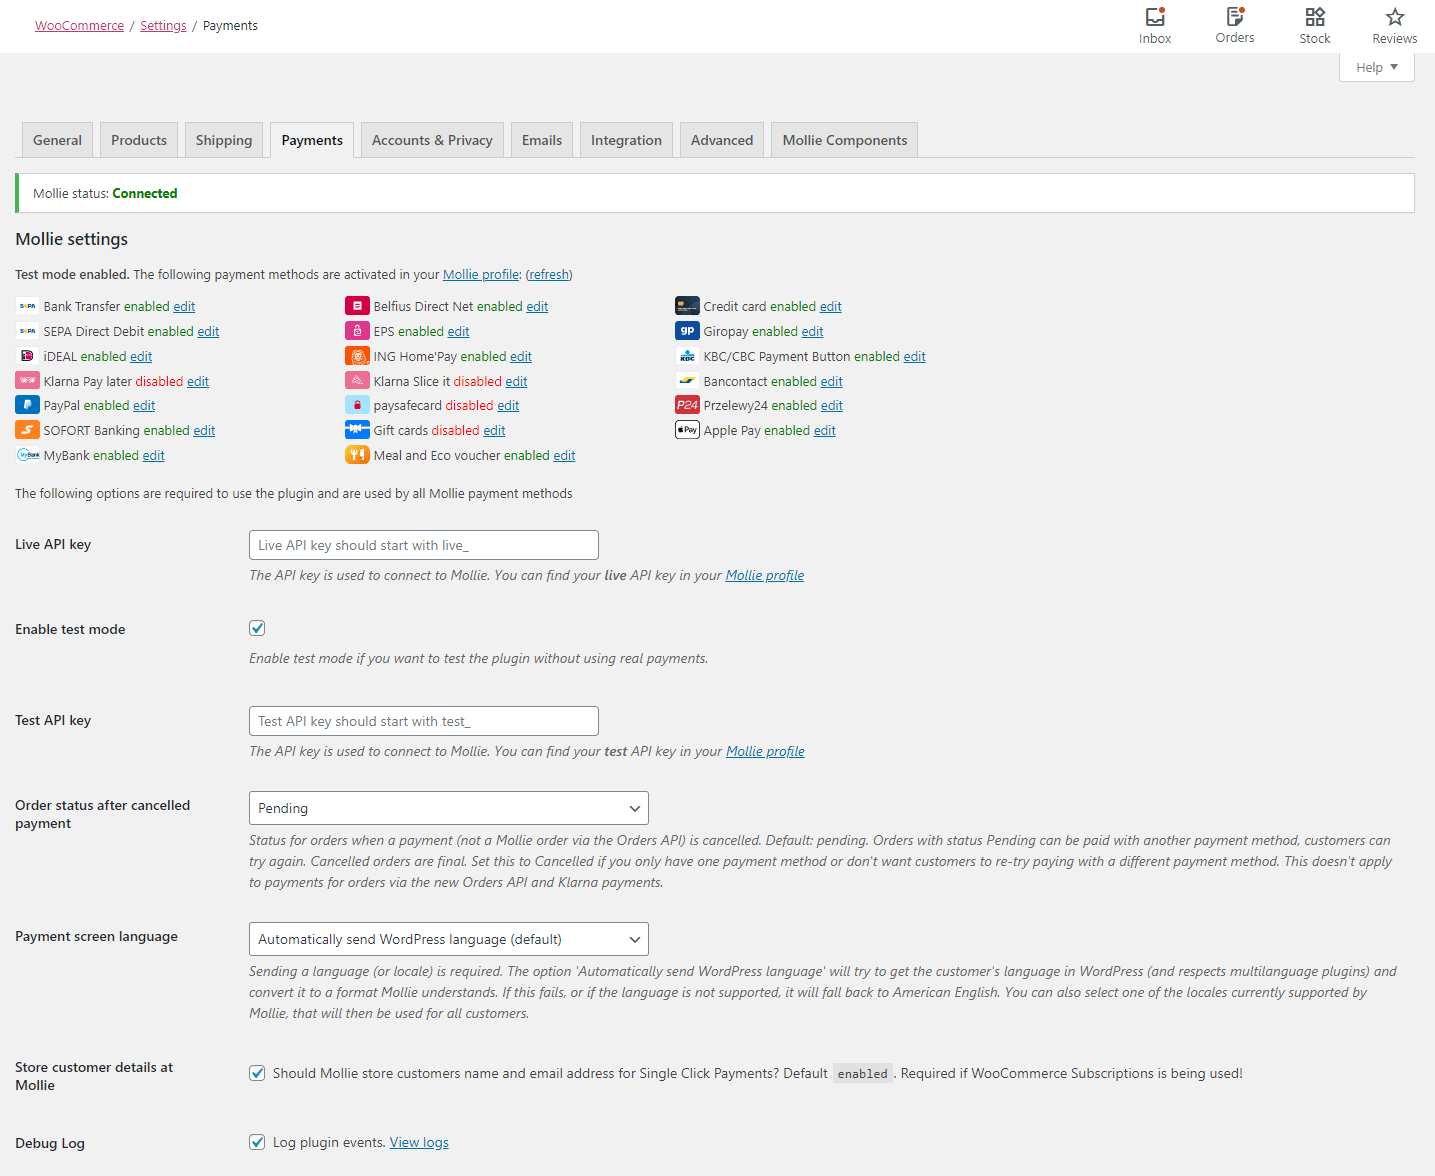Open Mollie profile link in Test mode notice

(481, 274)
